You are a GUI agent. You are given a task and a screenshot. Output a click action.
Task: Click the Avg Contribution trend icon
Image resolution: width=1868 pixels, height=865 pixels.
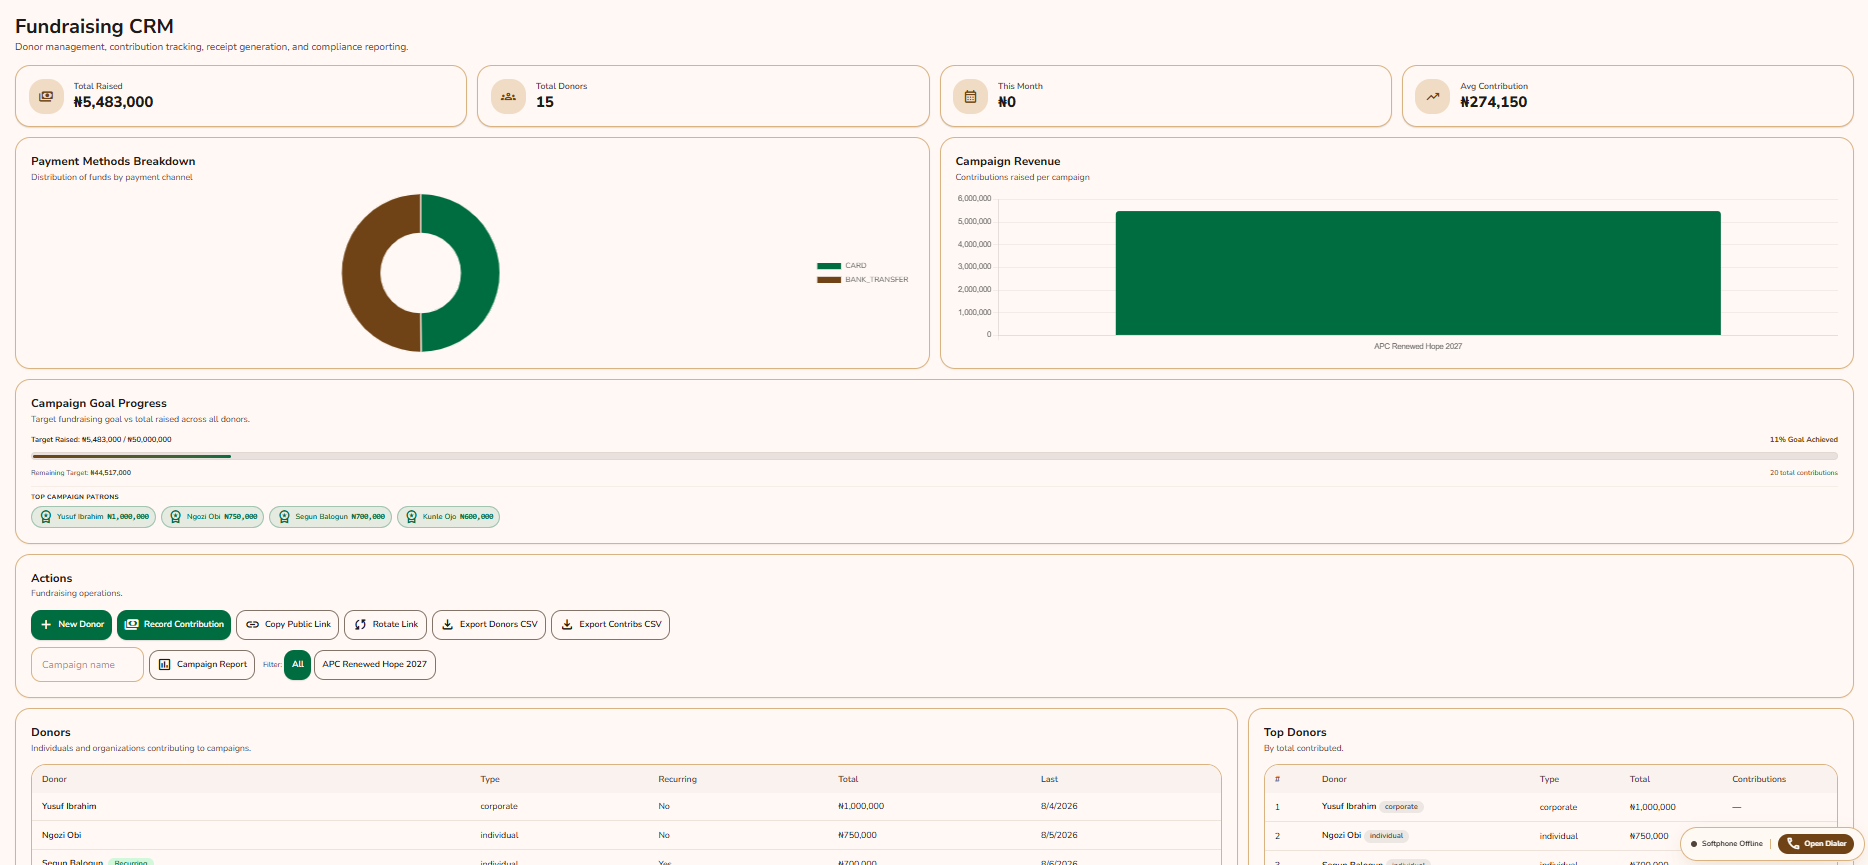click(x=1432, y=96)
